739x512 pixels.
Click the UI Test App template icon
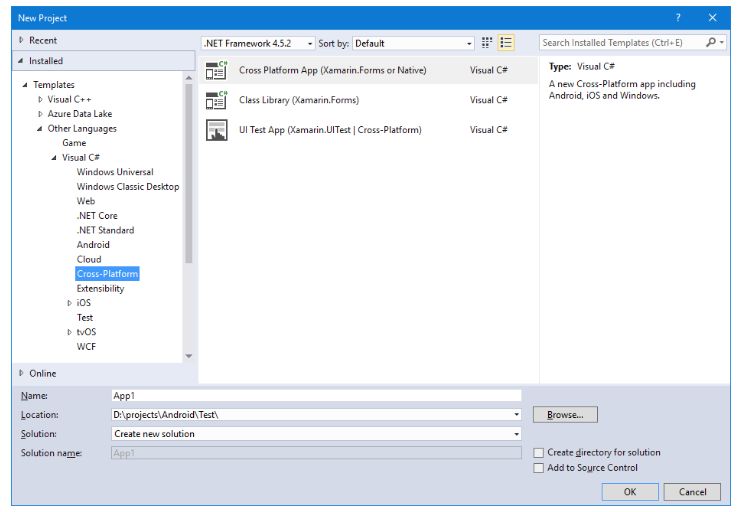click(216, 130)
